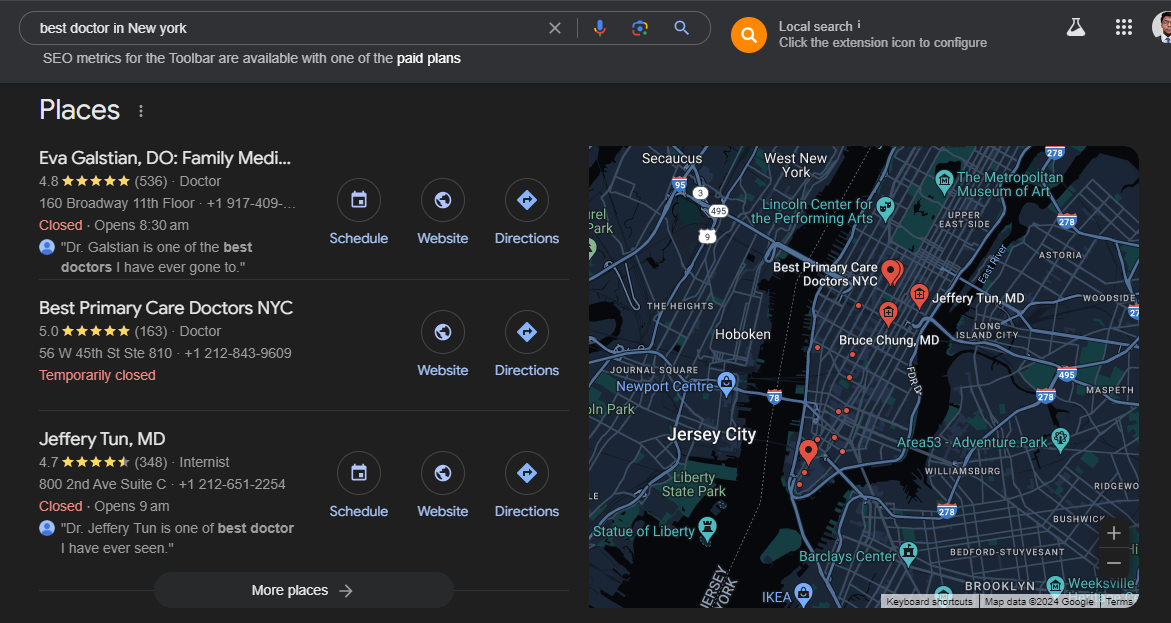The height and width of the screenshot is (623, 1171).
Task: Clear the search box with the X icon
Action: [555, 28]
